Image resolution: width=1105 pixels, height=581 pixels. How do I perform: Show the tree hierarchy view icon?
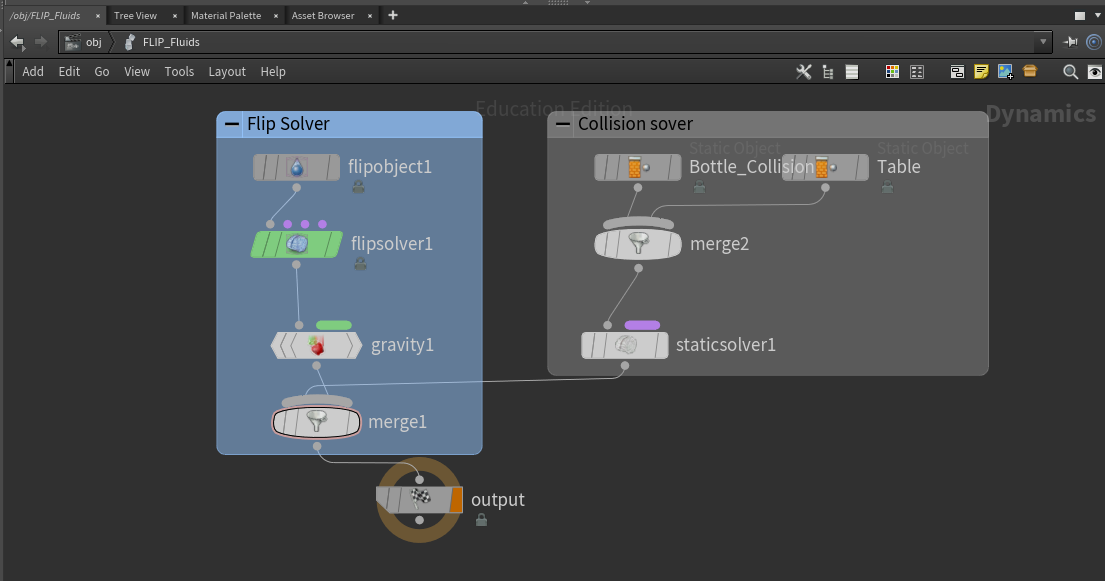828,72
